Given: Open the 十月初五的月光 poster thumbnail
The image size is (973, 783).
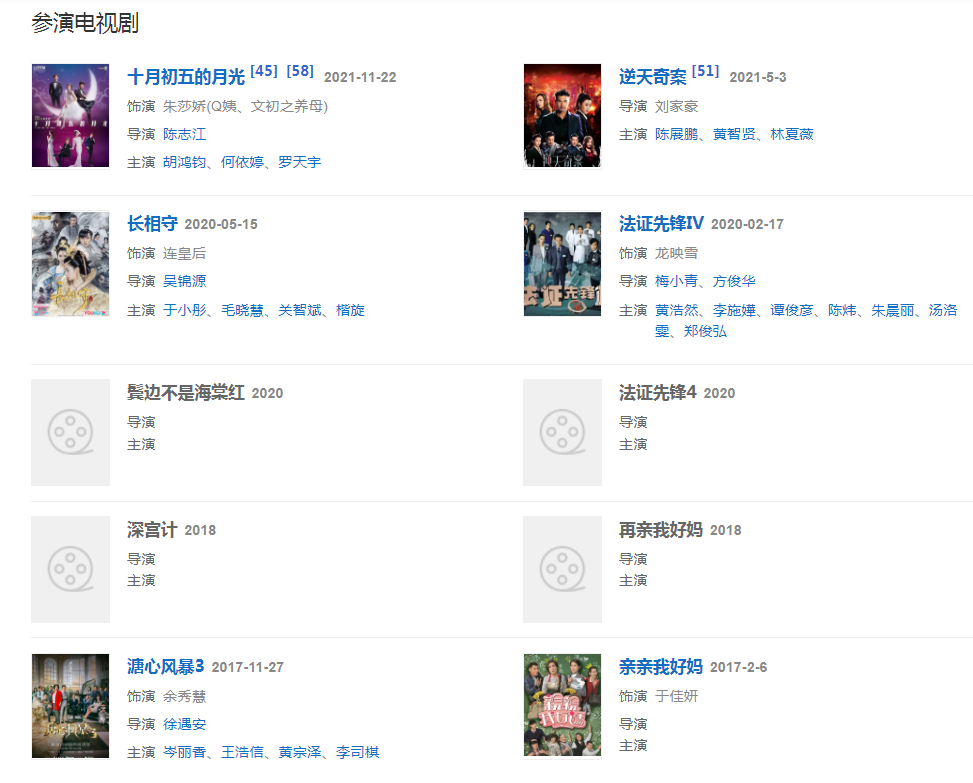Looking at the screenshot, I should (x=70, y=115).
